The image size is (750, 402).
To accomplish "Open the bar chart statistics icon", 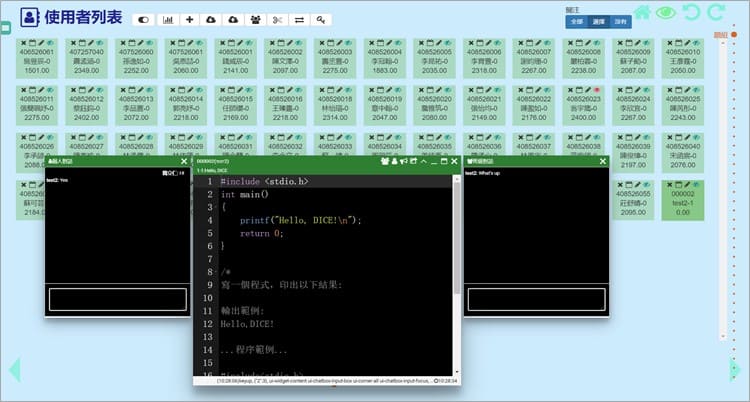I will (x=167, y=19).
